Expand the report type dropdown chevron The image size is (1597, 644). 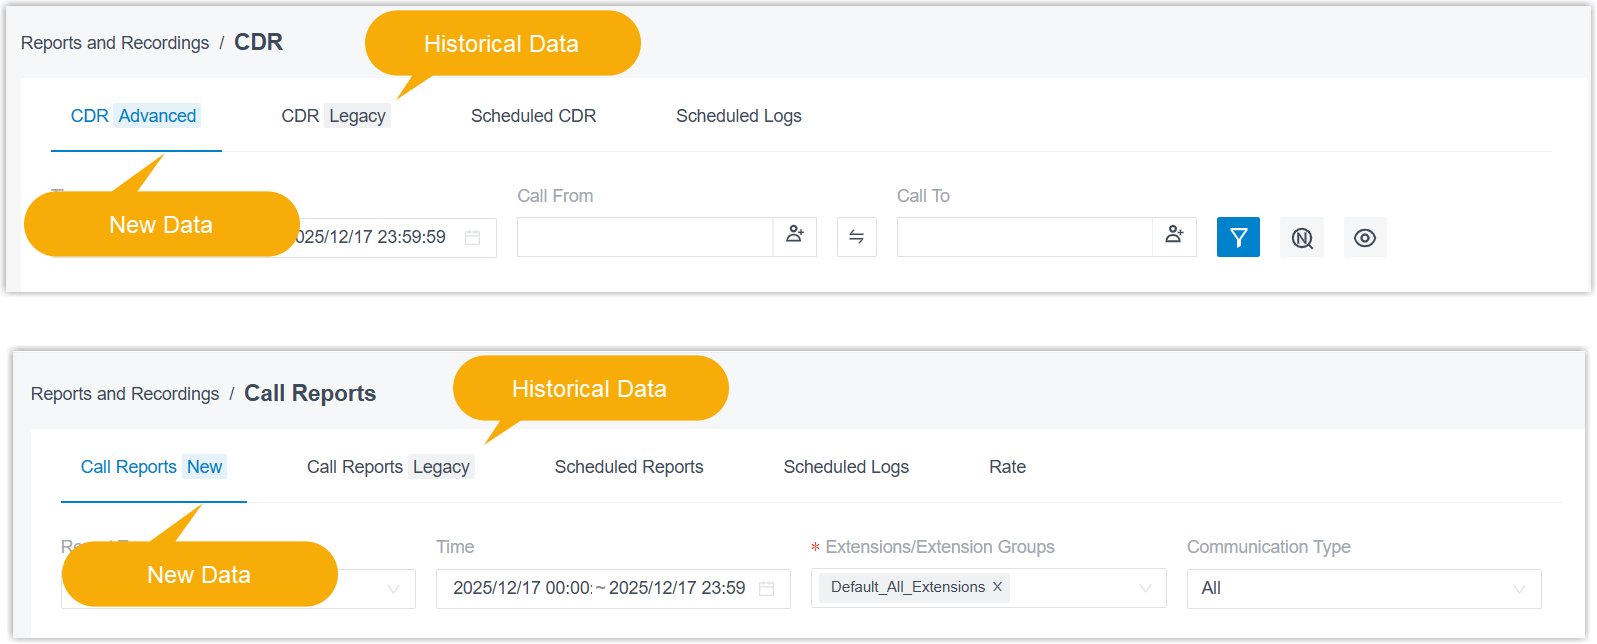(393, 589)
